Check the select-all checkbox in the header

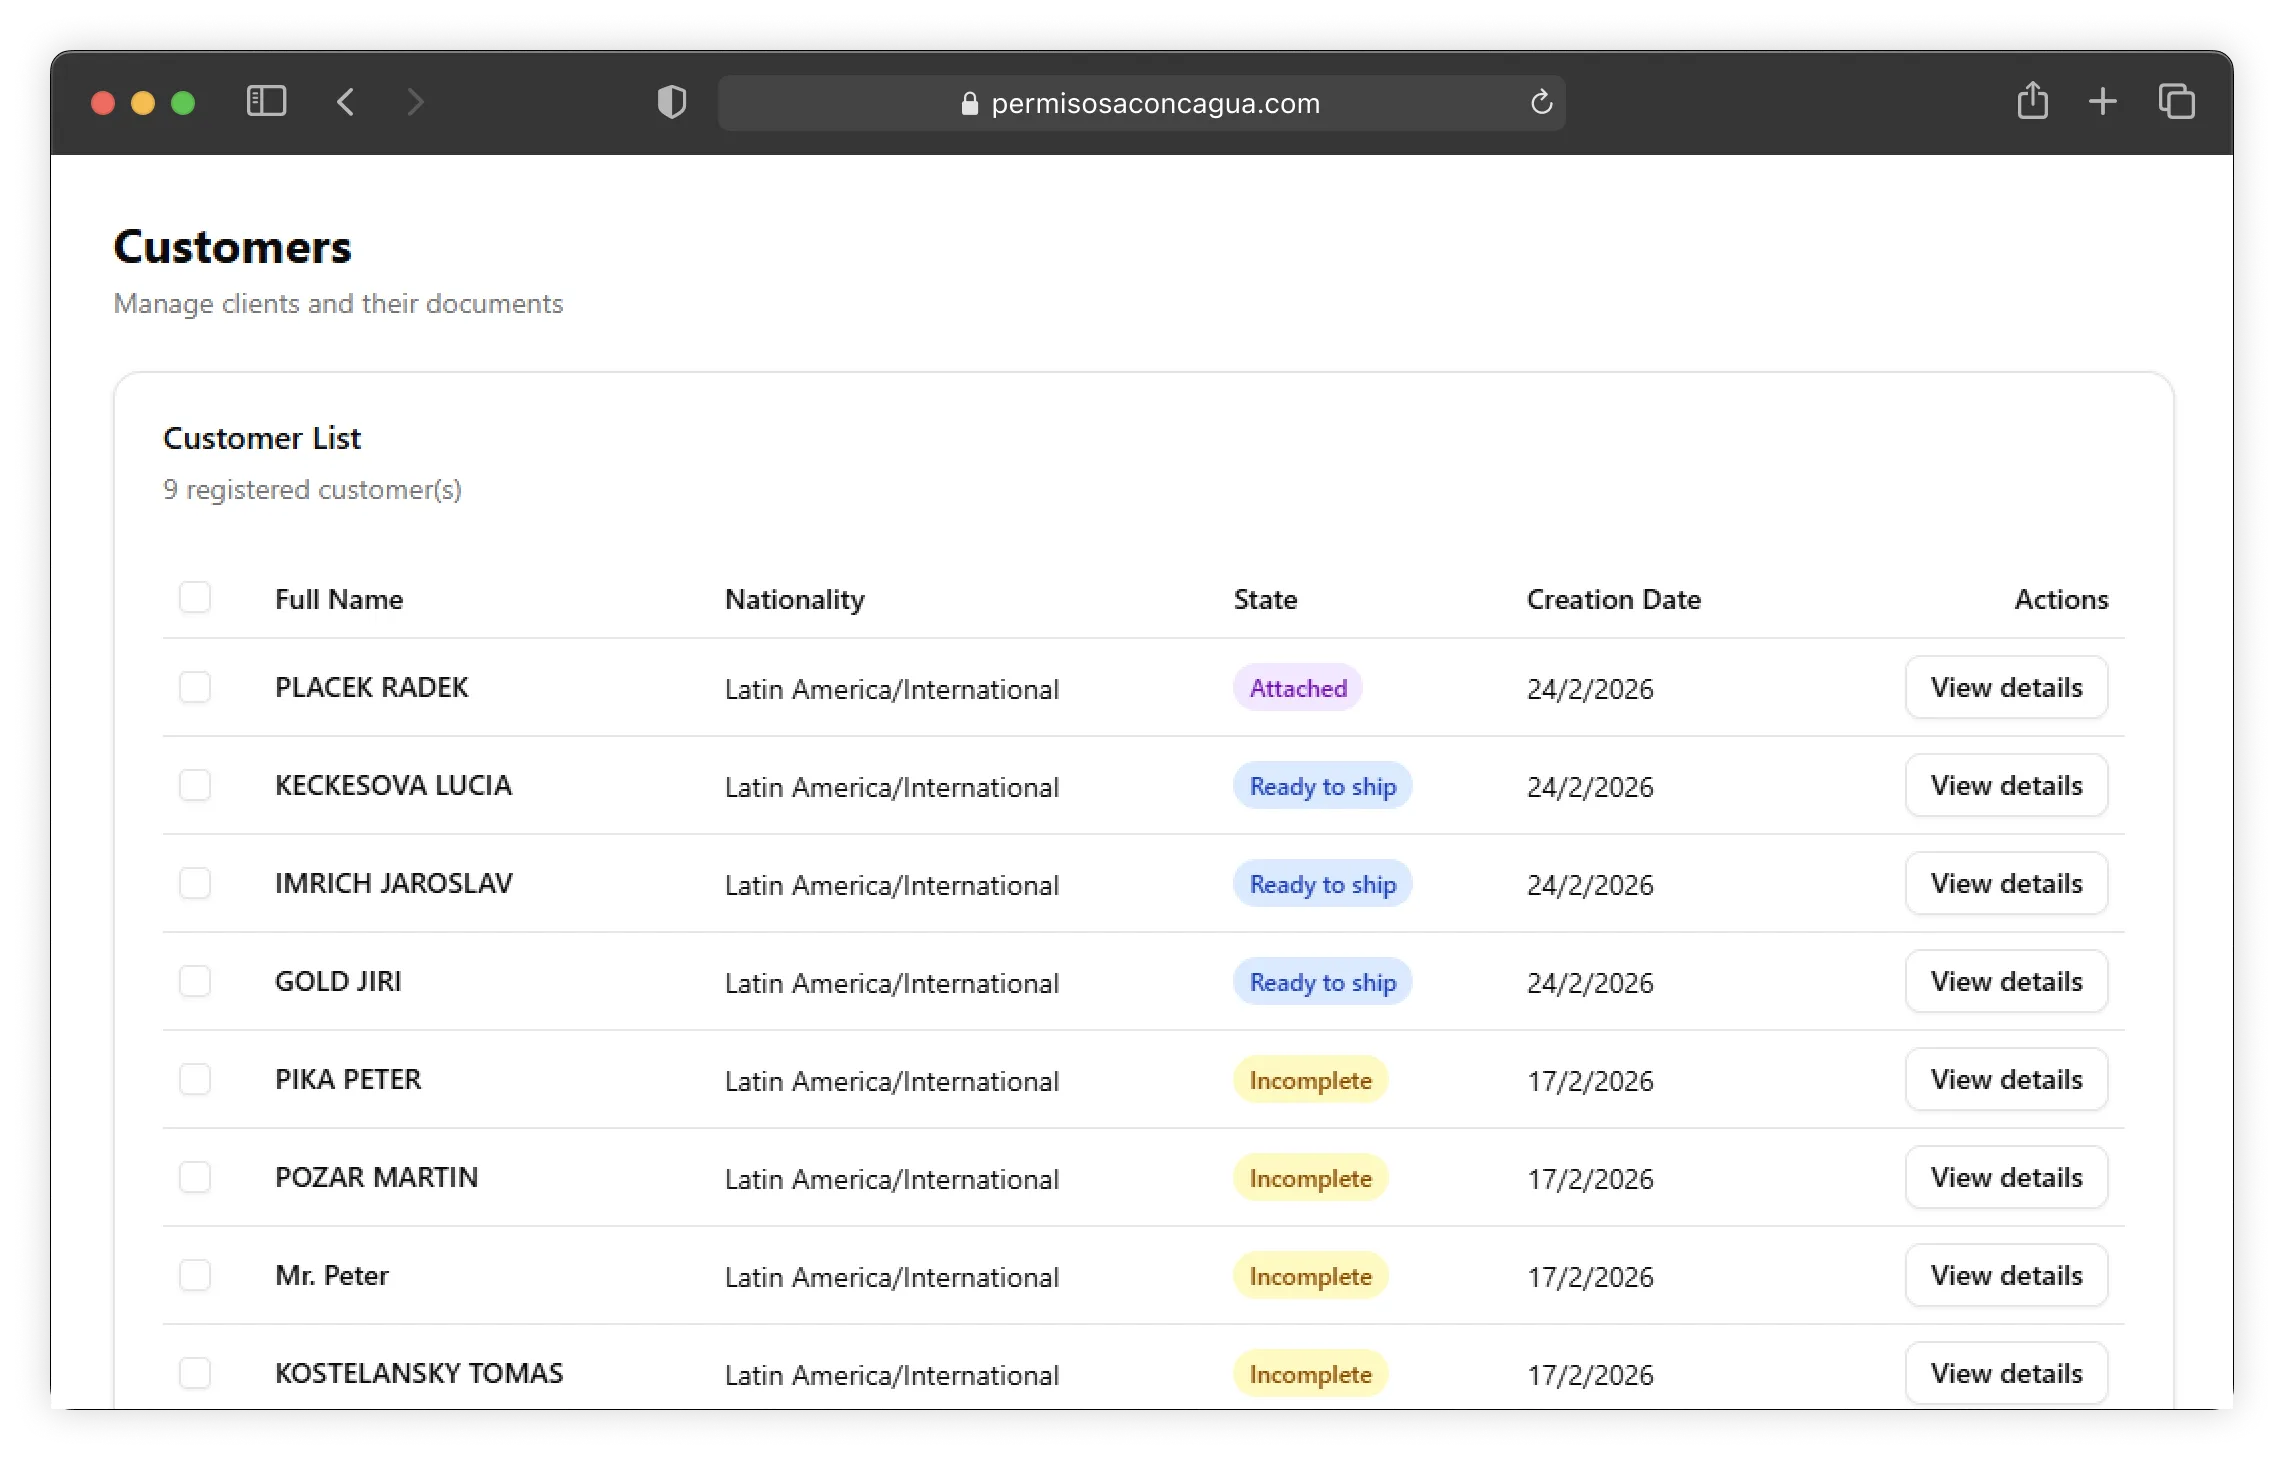click(x=195, y=597)
